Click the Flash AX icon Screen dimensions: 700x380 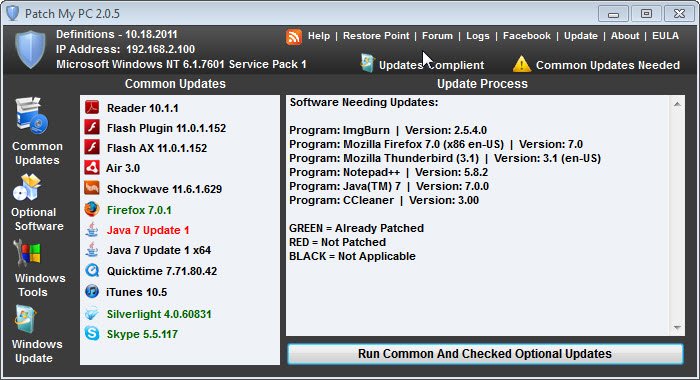click(92, 147)
